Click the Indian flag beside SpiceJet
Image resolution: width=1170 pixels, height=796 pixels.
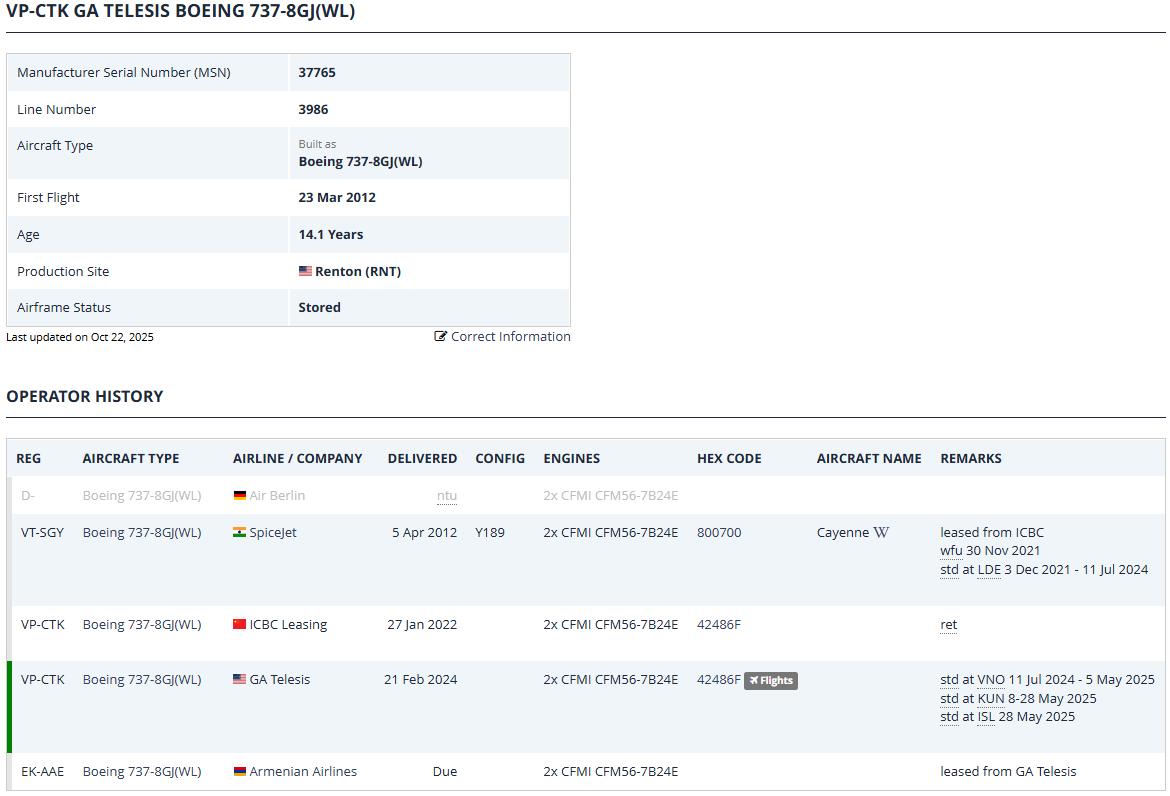coord(239,533)
